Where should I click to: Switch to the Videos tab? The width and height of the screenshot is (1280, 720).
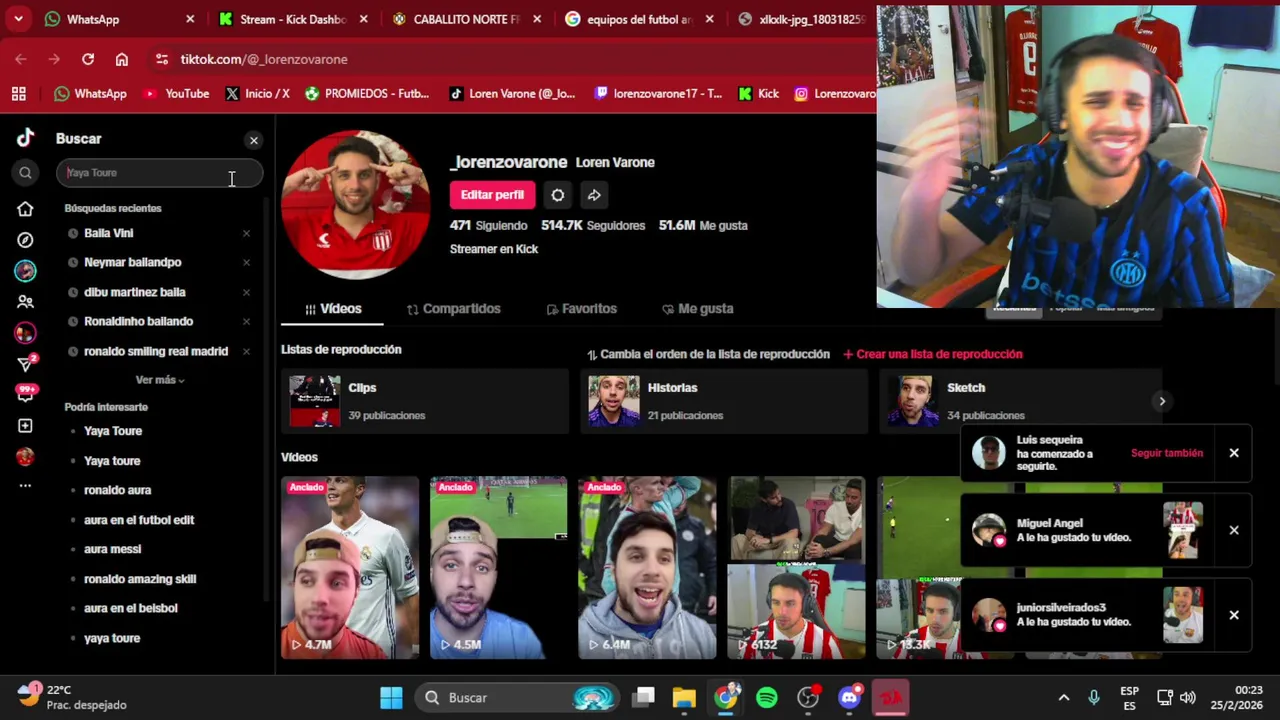(x=332, y=309)
